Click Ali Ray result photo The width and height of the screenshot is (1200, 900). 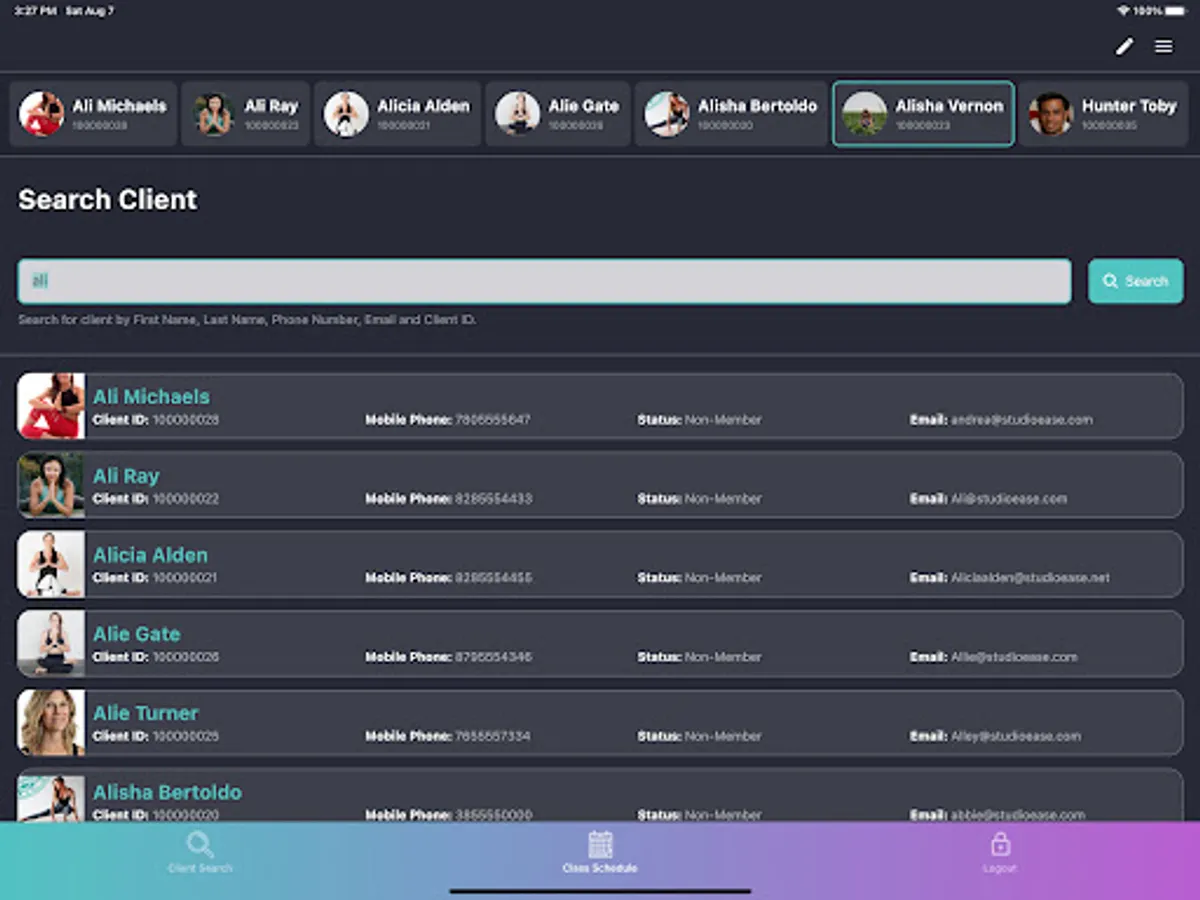pyautogui.click(x=51, y=485)
